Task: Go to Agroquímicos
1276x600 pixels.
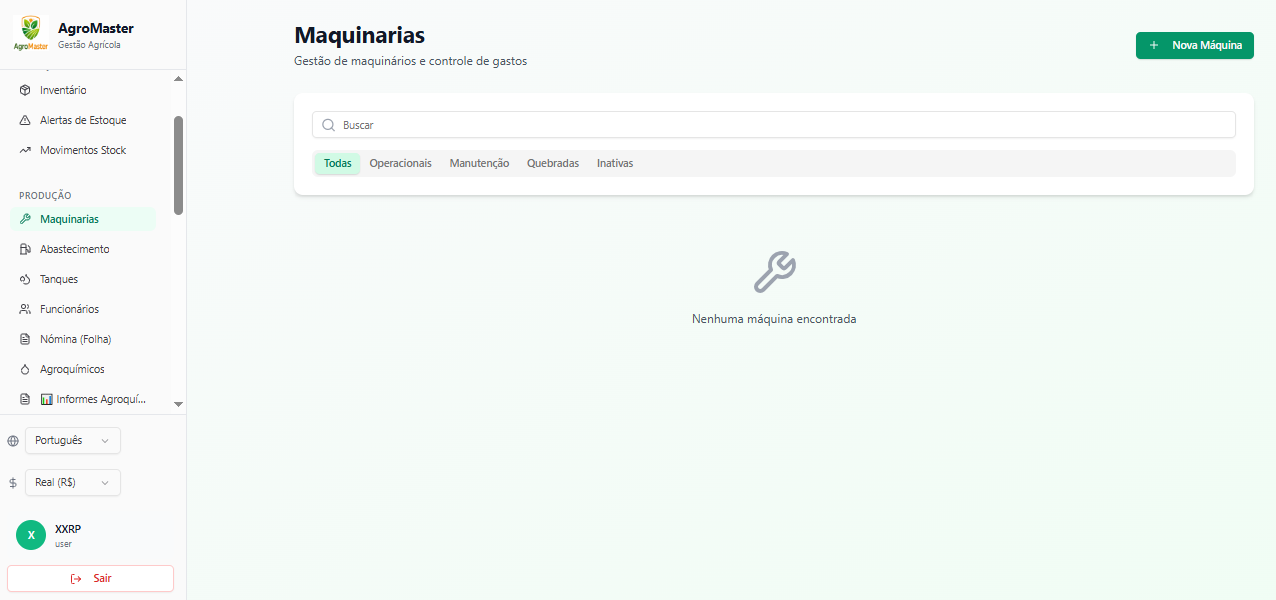Action: coord(83,369)
